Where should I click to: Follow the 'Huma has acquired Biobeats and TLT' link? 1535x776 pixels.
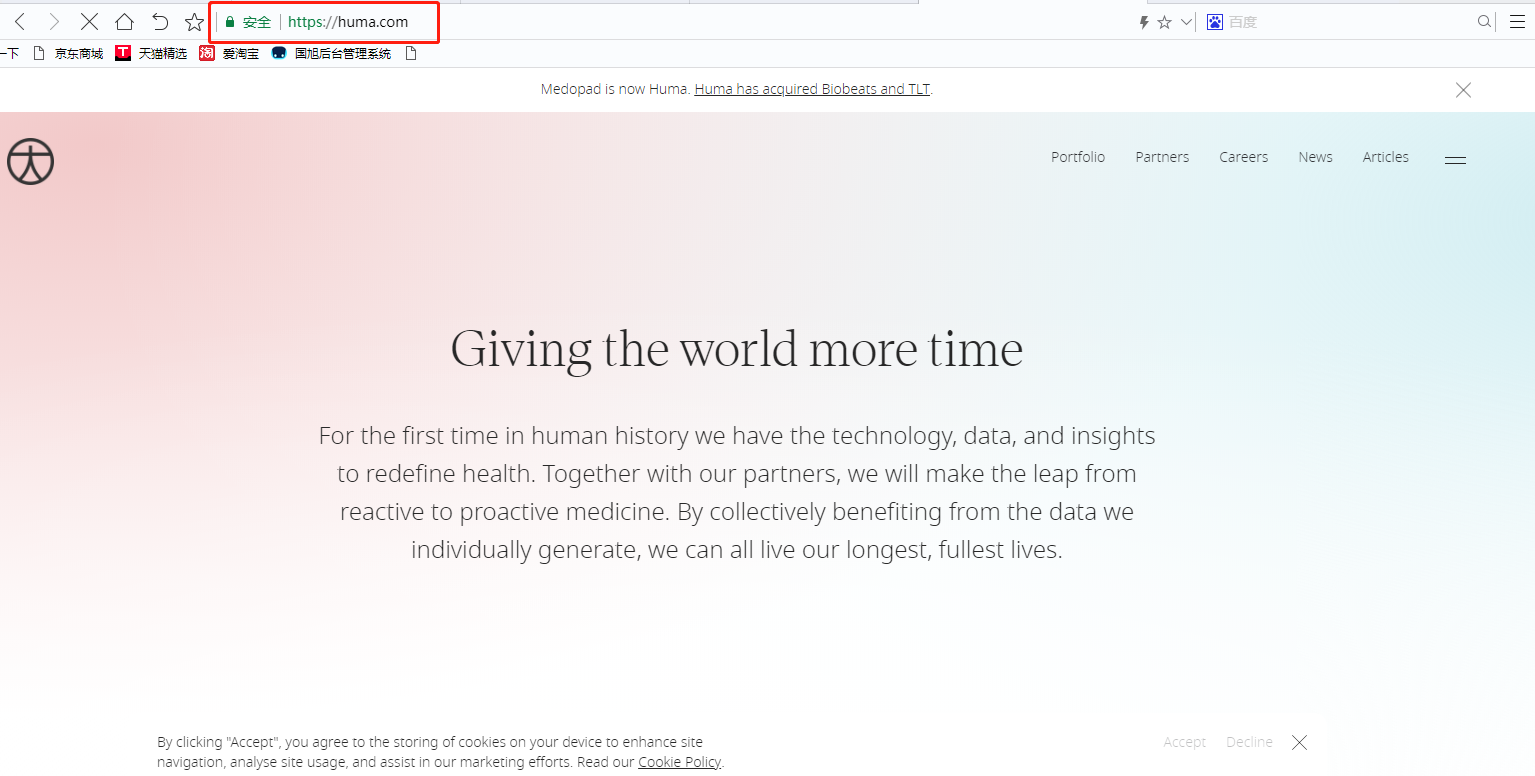[x=812, y=89]
